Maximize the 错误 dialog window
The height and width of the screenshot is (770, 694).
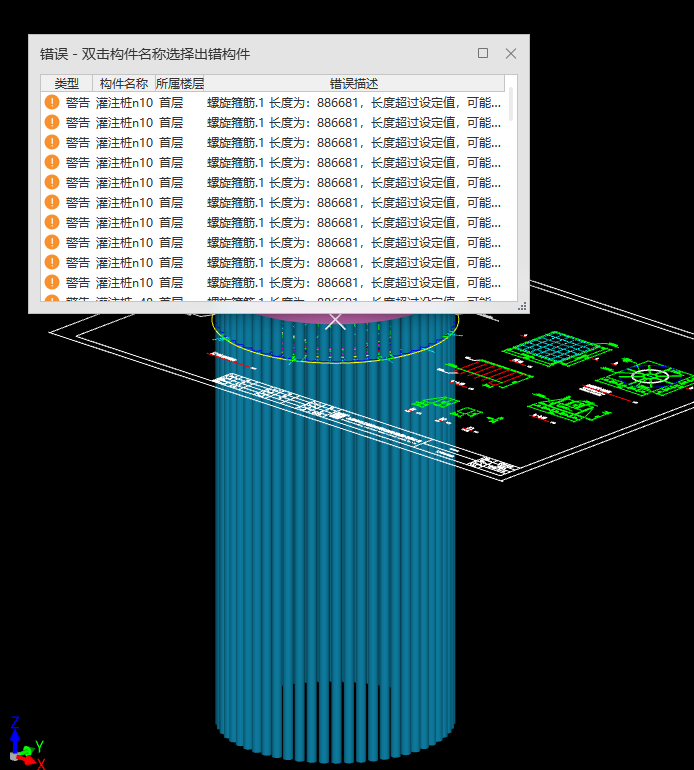pos(483,53)
